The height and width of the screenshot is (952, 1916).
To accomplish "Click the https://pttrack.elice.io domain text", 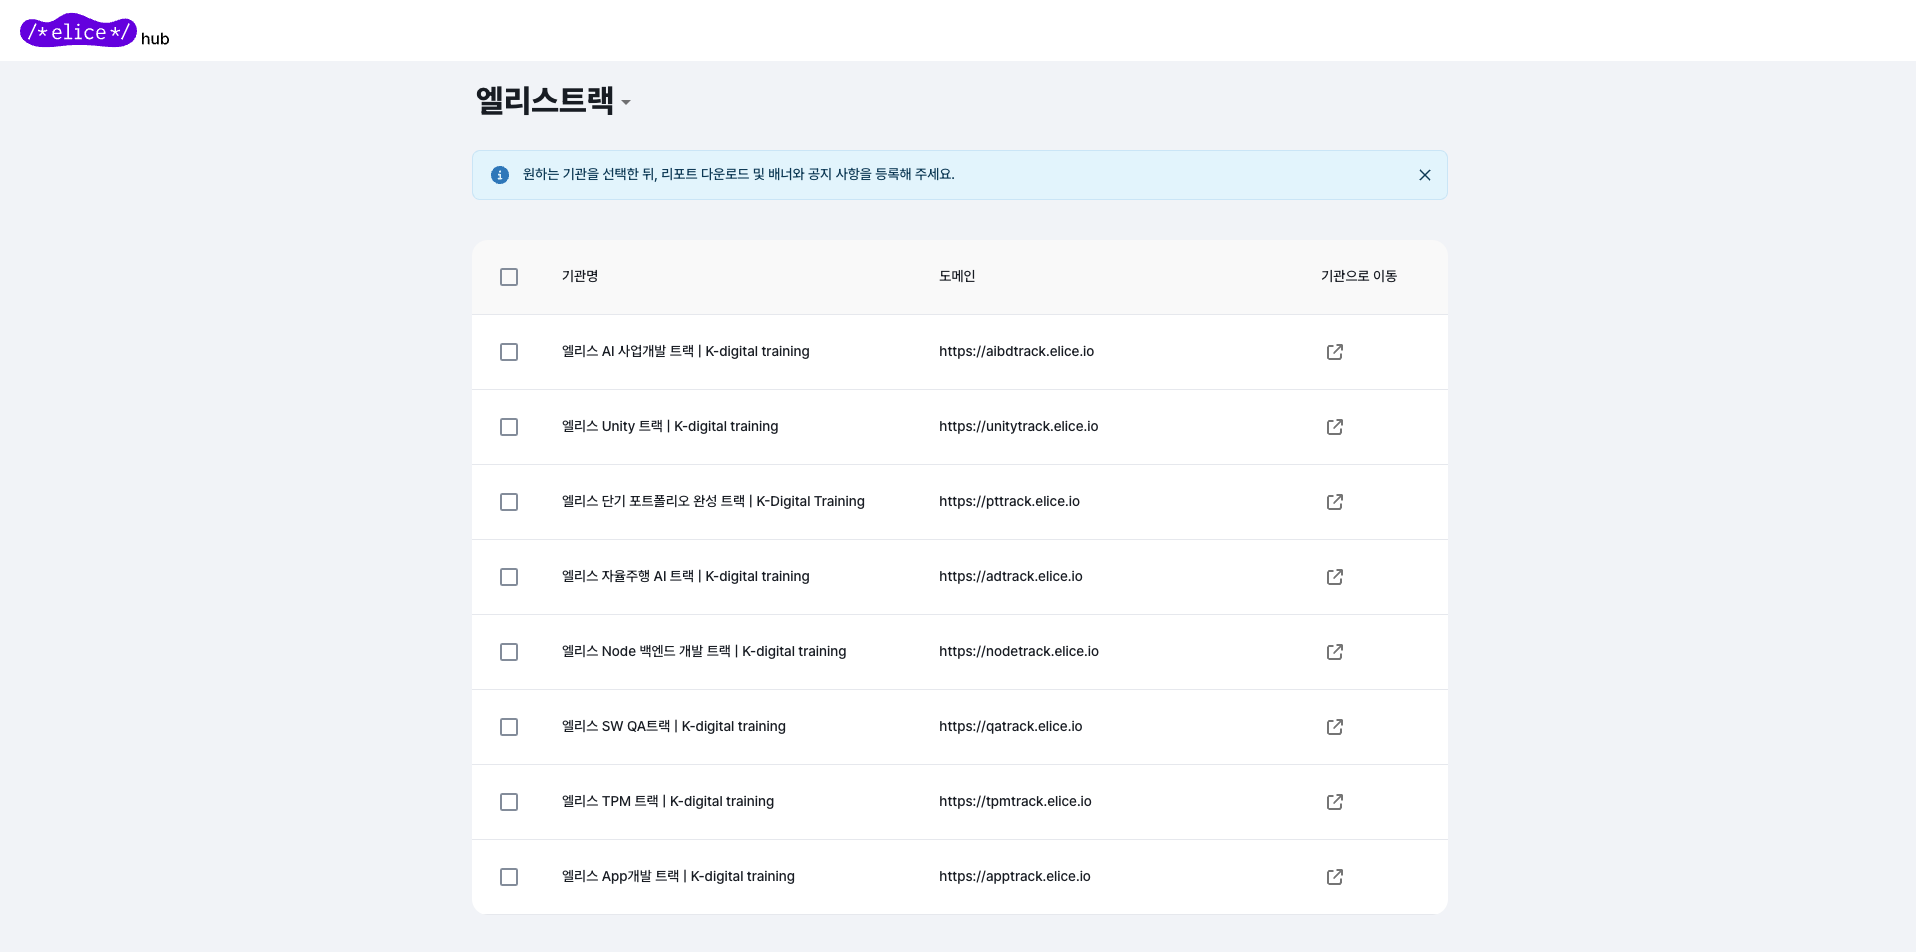I will pyautogui.click(x=1009, y=501).
